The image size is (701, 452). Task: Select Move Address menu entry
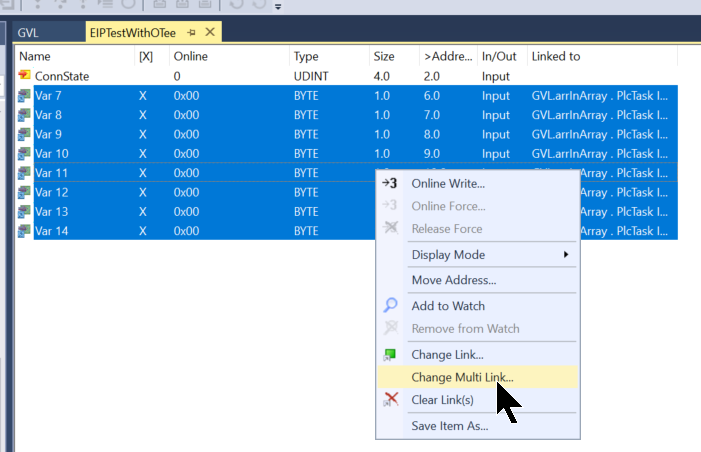coord(453,280)
